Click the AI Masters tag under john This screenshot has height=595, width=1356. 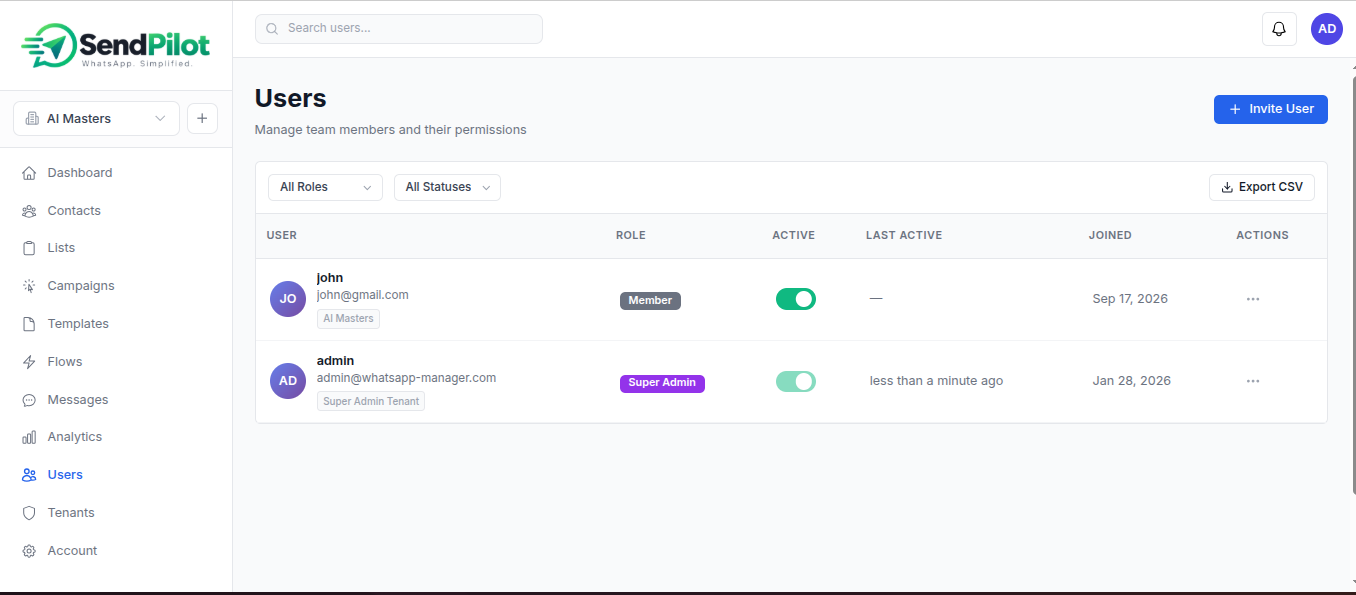pos(348,319)
